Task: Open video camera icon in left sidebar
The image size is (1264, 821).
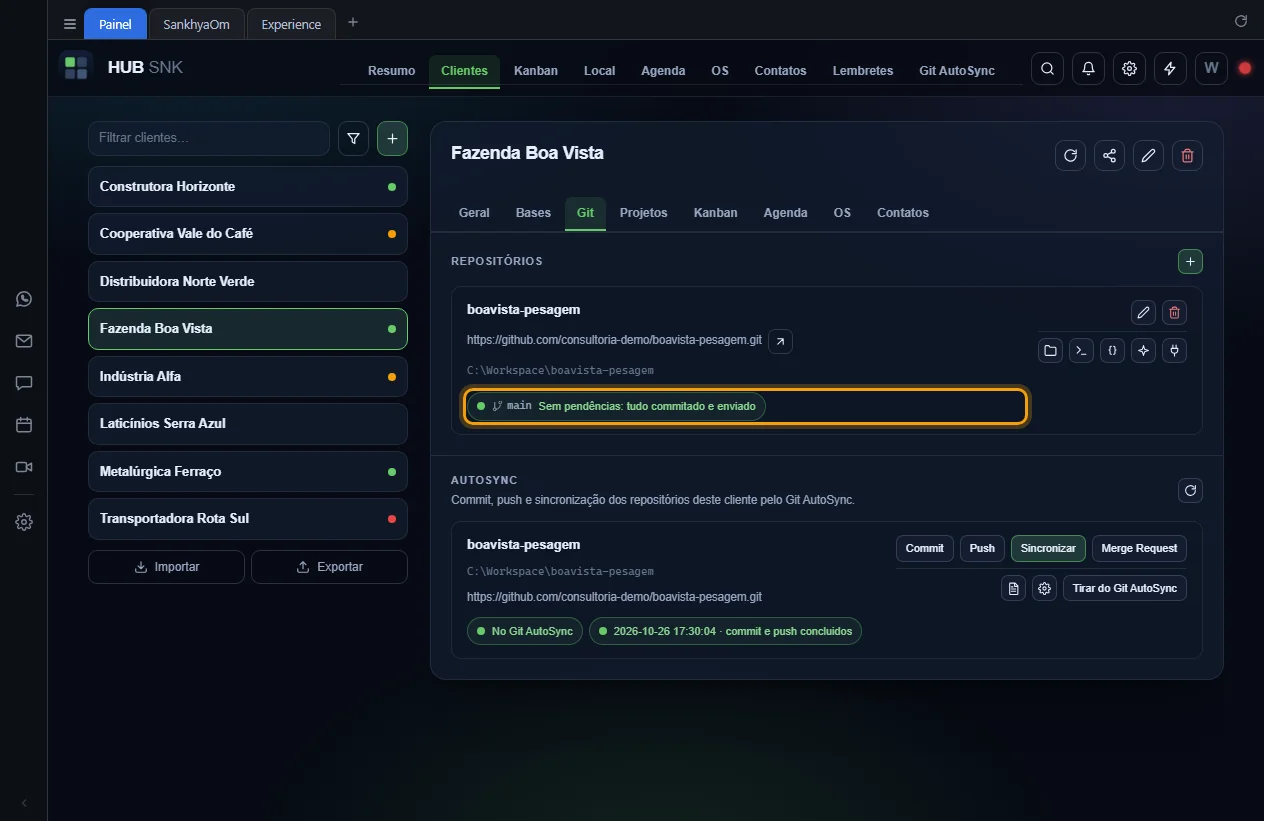Action: point(24,467)
